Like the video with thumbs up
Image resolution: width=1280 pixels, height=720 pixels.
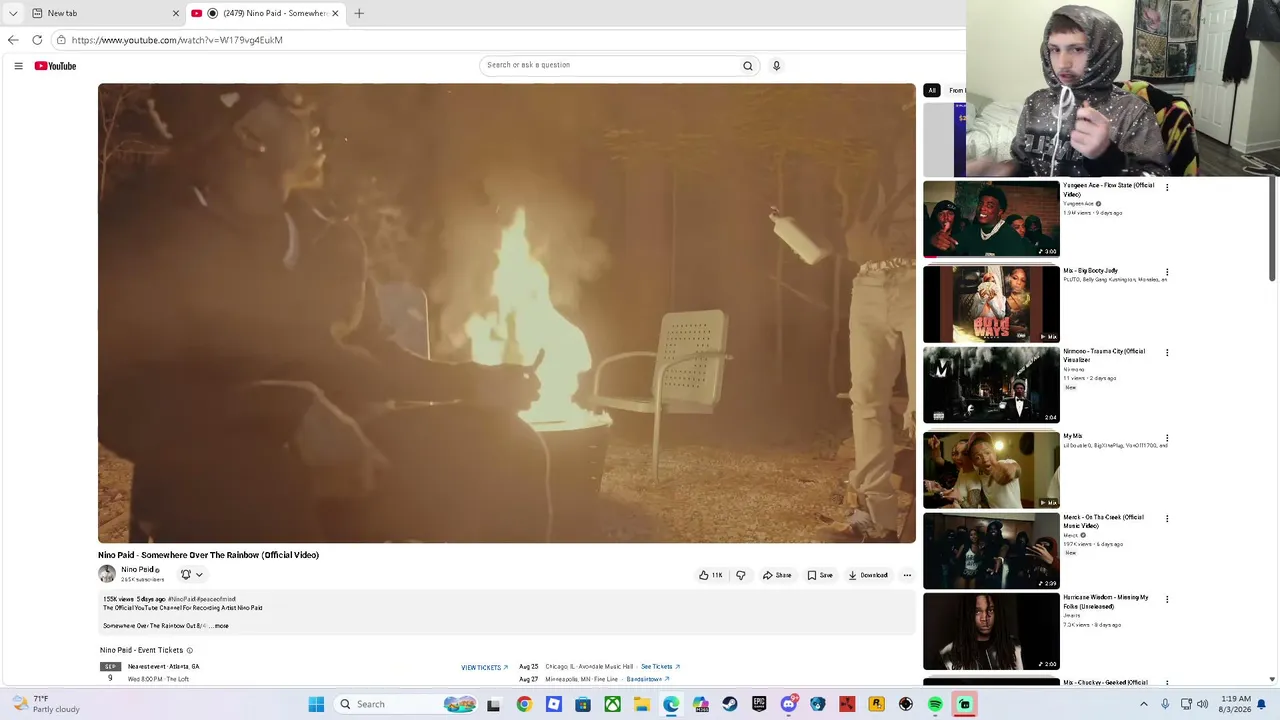coord(710,575)
